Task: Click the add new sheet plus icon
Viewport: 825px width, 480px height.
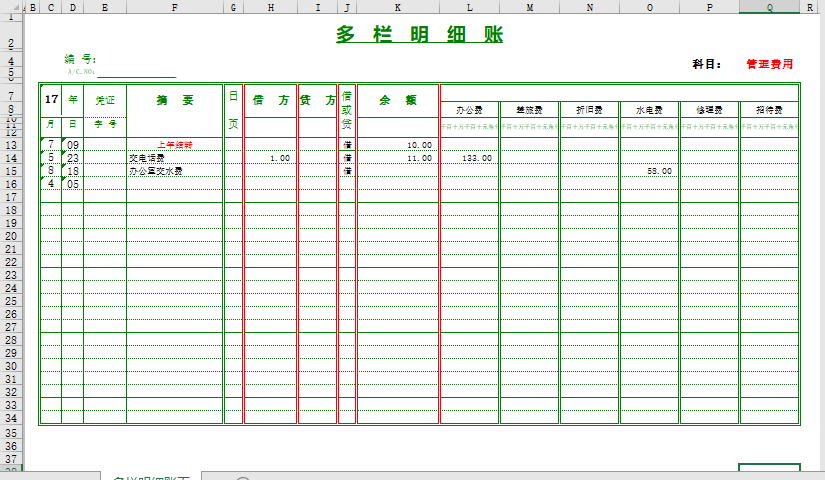Action: click(242, 478)
